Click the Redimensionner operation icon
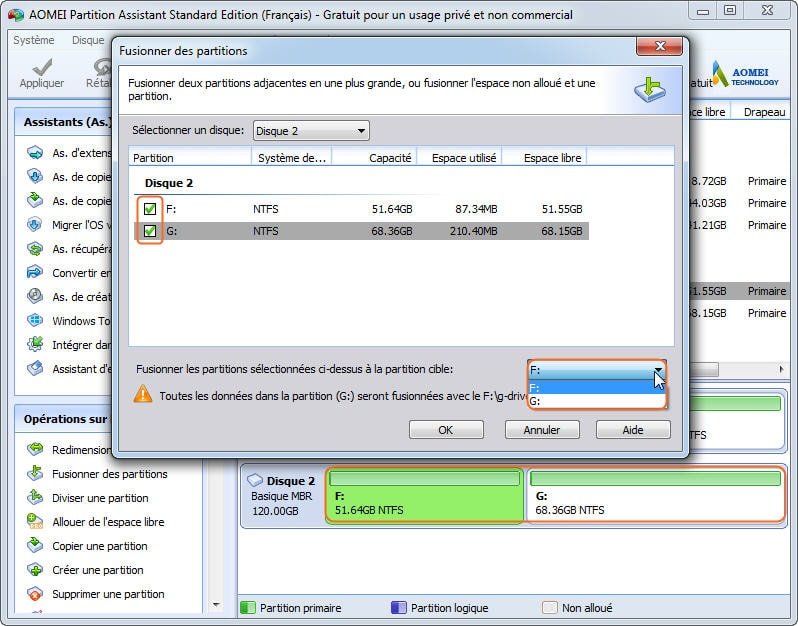 pos(35,449)
